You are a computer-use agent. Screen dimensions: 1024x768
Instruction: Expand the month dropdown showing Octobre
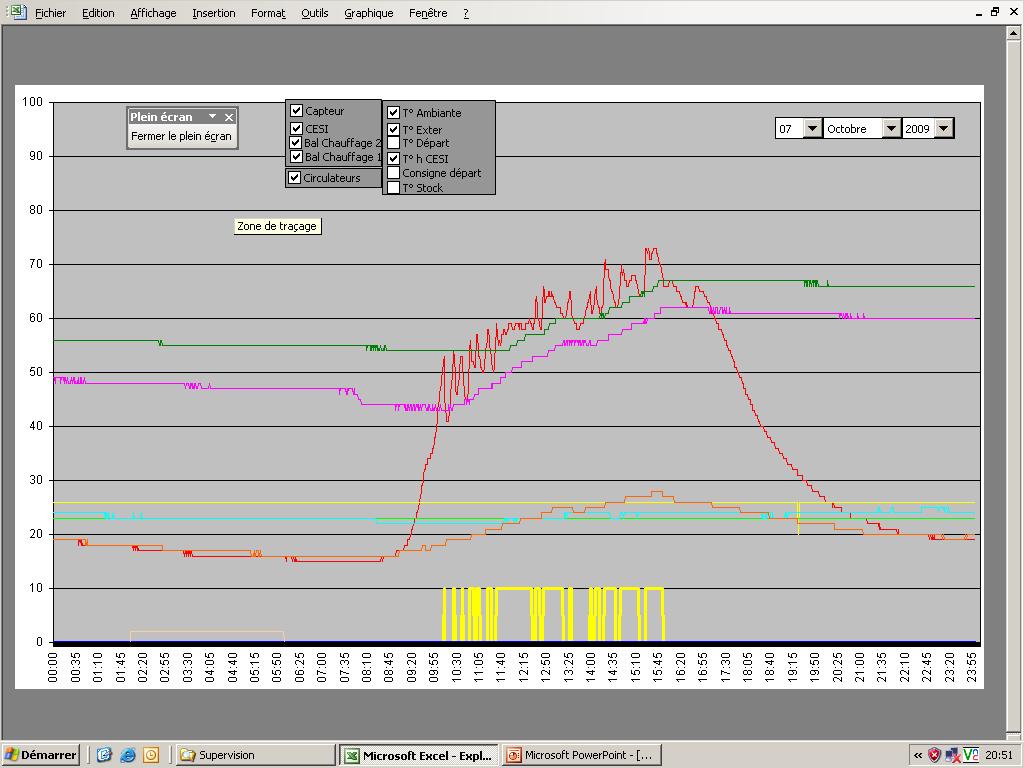pyautogui.click(x=891, y=128)
